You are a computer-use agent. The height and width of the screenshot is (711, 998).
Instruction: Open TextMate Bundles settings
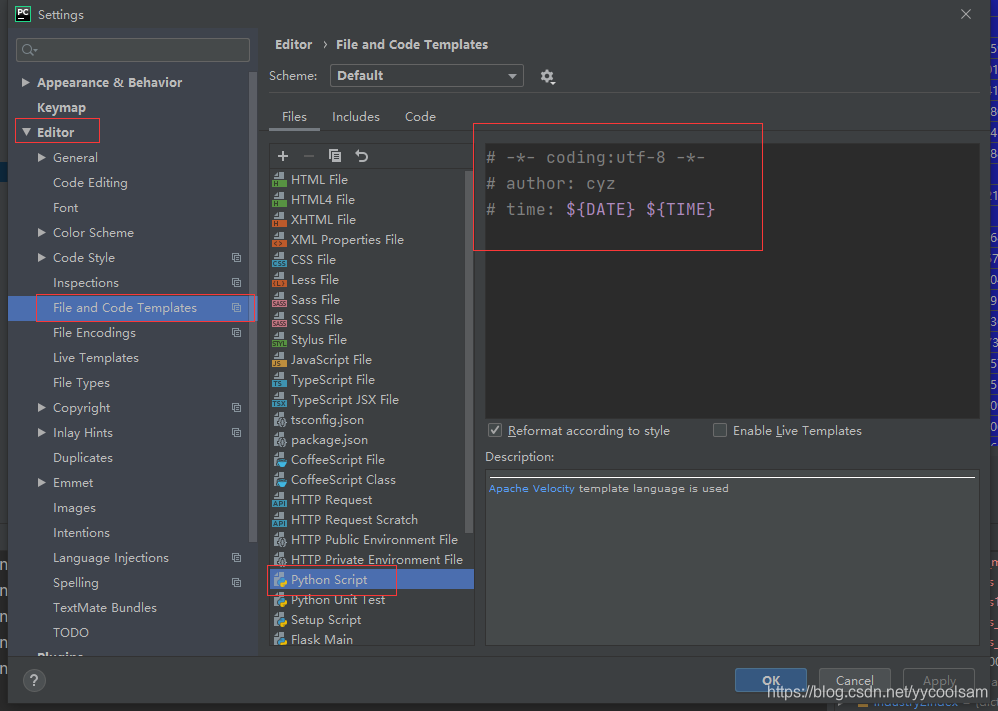point(105,608)
